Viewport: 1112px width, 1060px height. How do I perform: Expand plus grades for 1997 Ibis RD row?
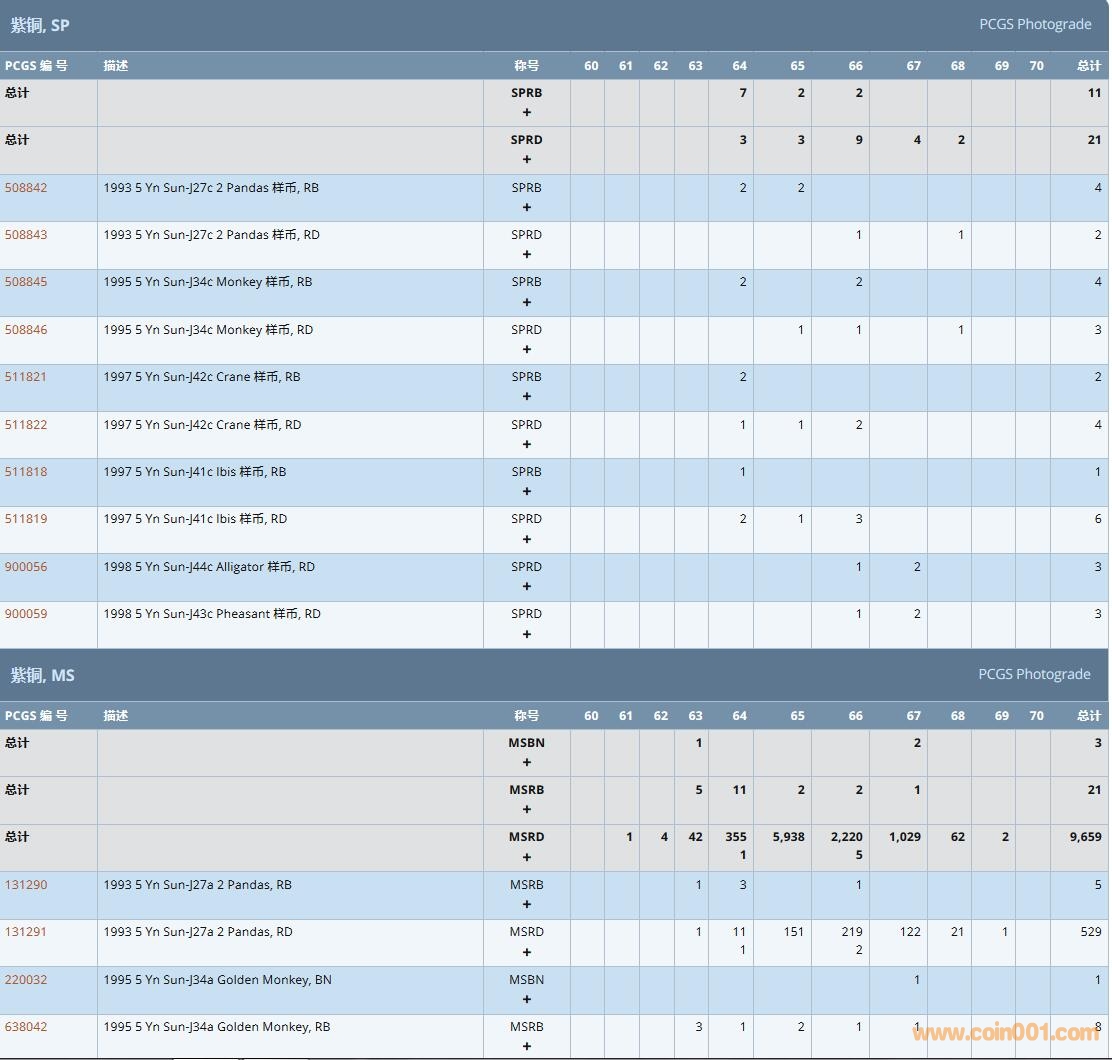tap(527, 540)
